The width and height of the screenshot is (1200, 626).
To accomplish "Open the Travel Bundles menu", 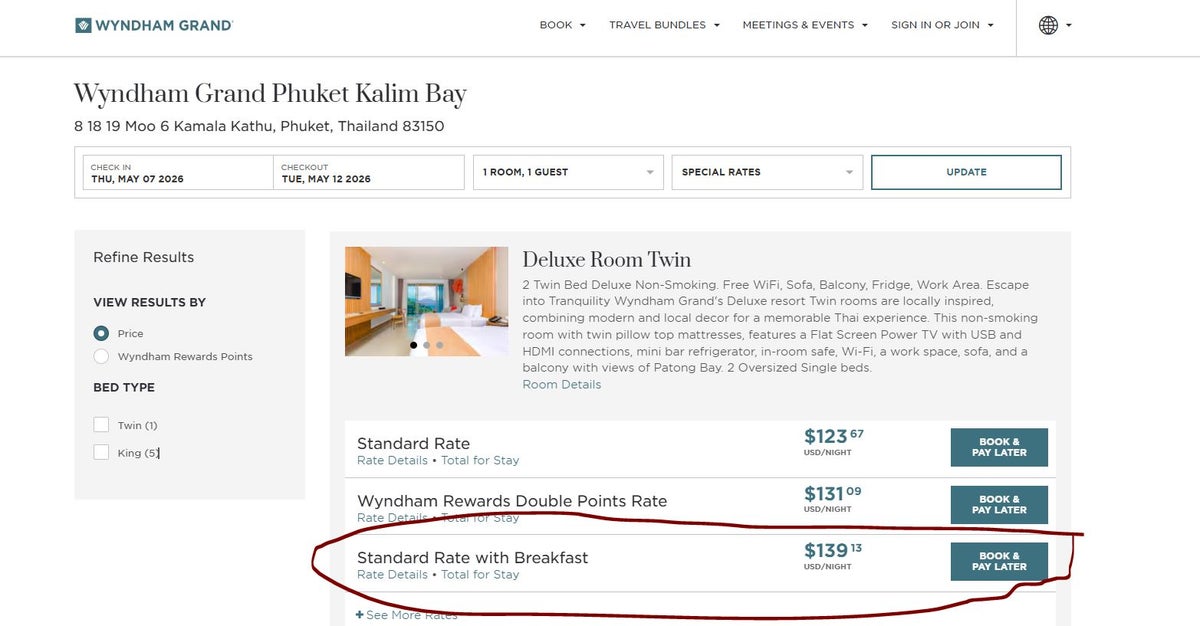I will pyautogui.click(x=664, y=25).
